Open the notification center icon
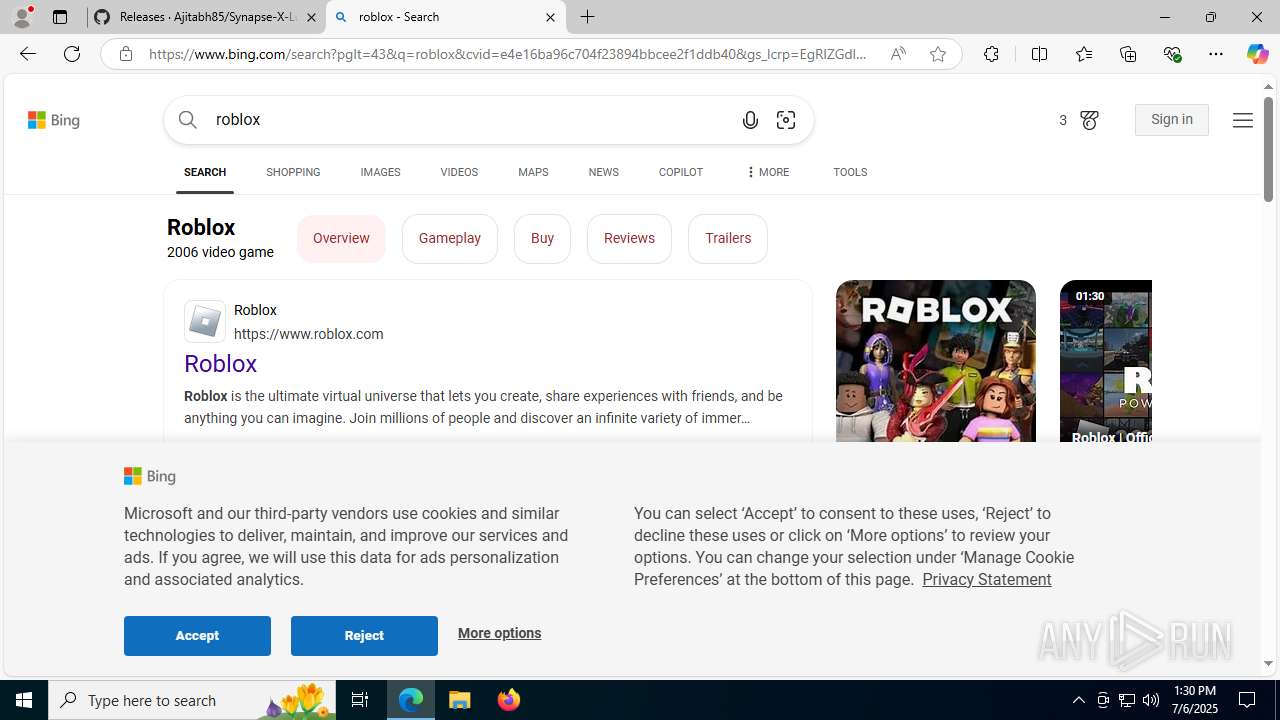This screenshot has height=720, width=1280. pos(1248,700)
